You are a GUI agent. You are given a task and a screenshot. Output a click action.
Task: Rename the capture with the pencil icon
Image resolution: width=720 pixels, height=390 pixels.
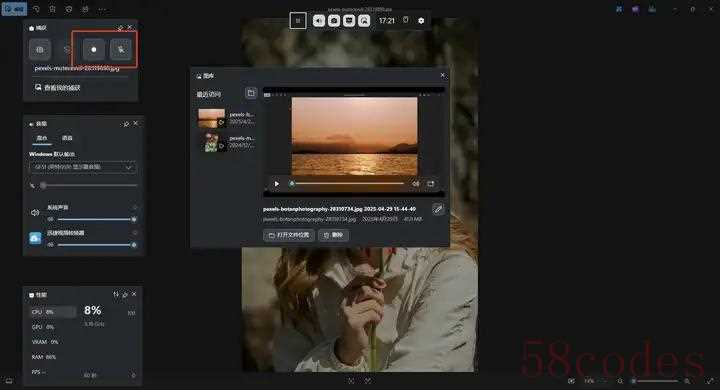438,209
